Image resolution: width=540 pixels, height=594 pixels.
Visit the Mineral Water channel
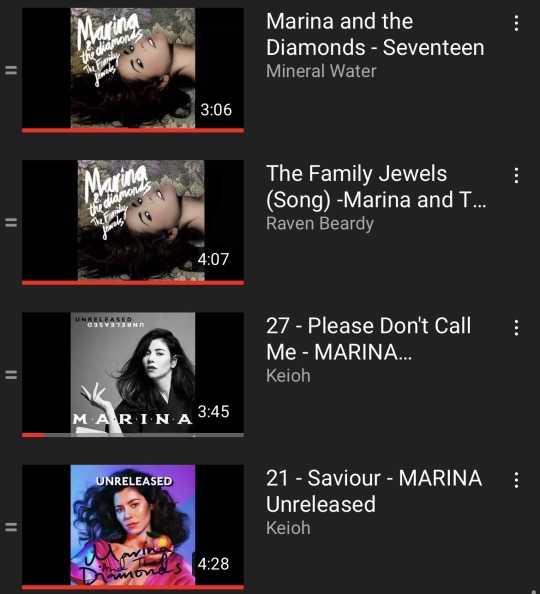pyautogui.click(x=321, y=71)
